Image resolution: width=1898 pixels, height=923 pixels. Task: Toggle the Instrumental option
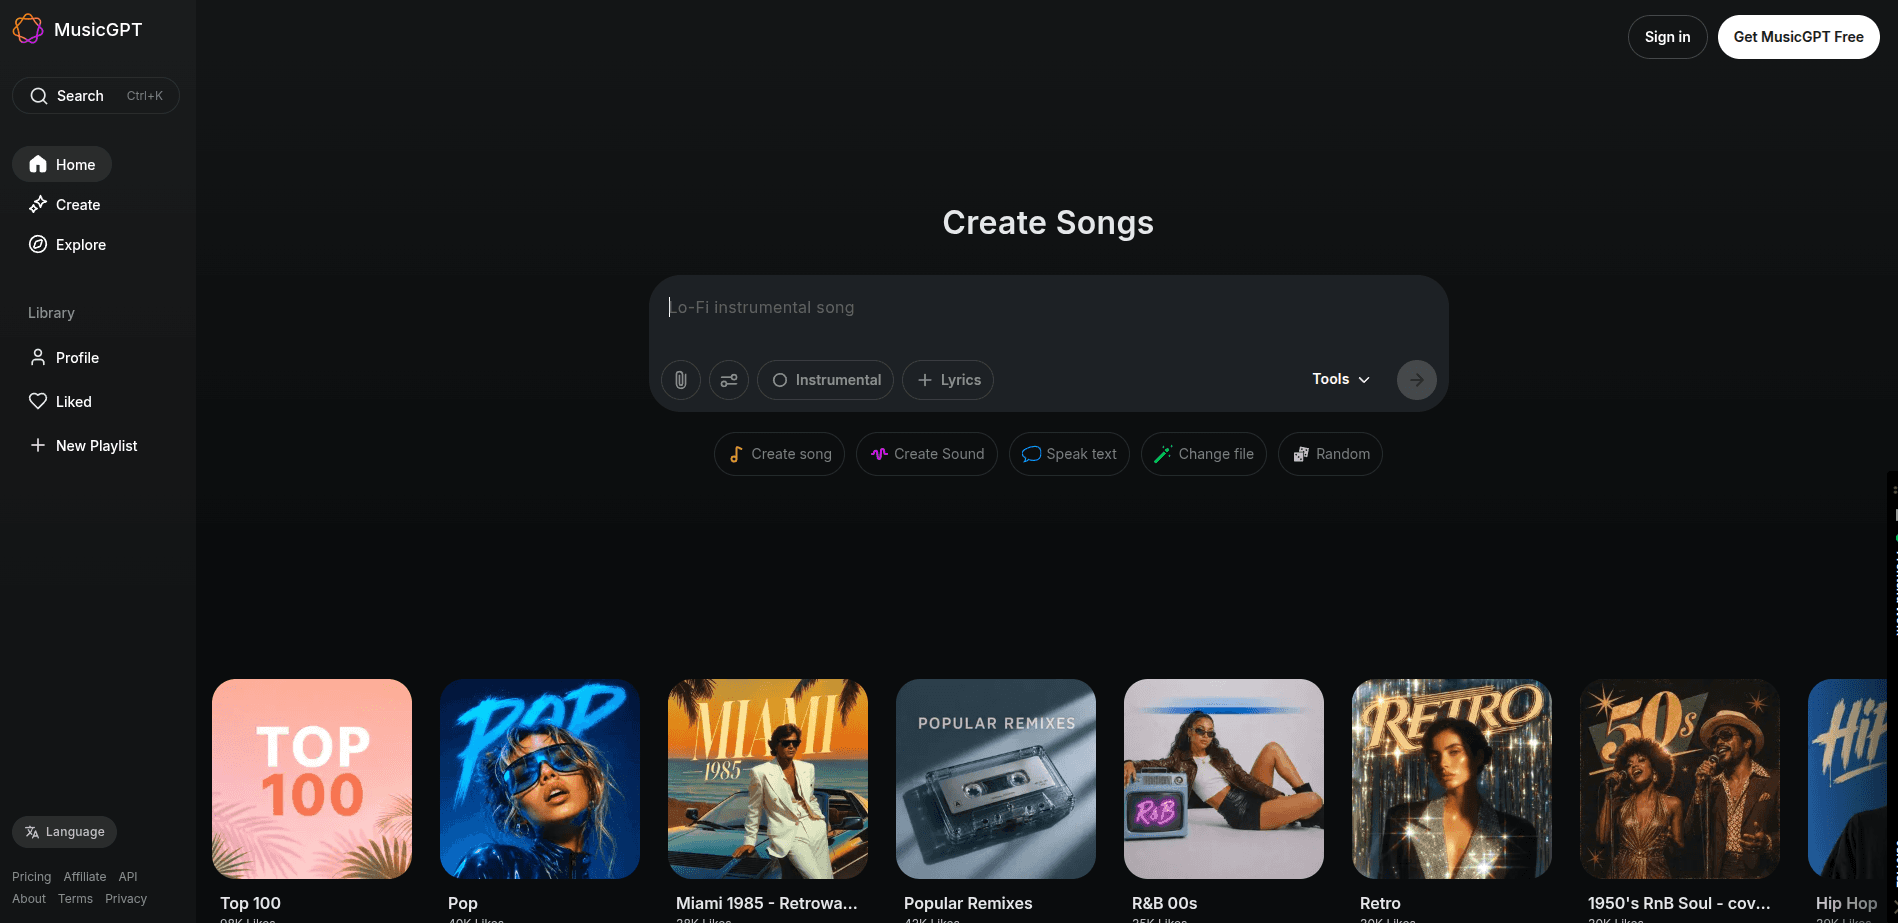[x=825, y=380]
